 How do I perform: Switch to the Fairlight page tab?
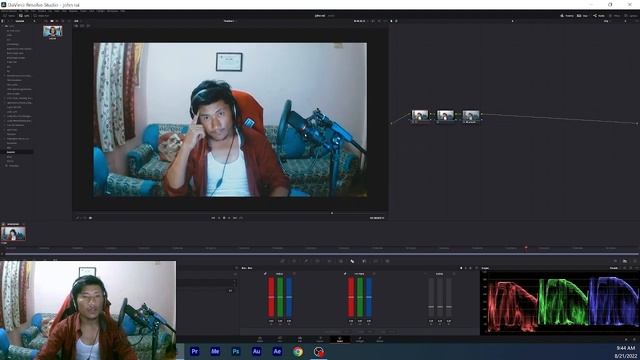360,340
